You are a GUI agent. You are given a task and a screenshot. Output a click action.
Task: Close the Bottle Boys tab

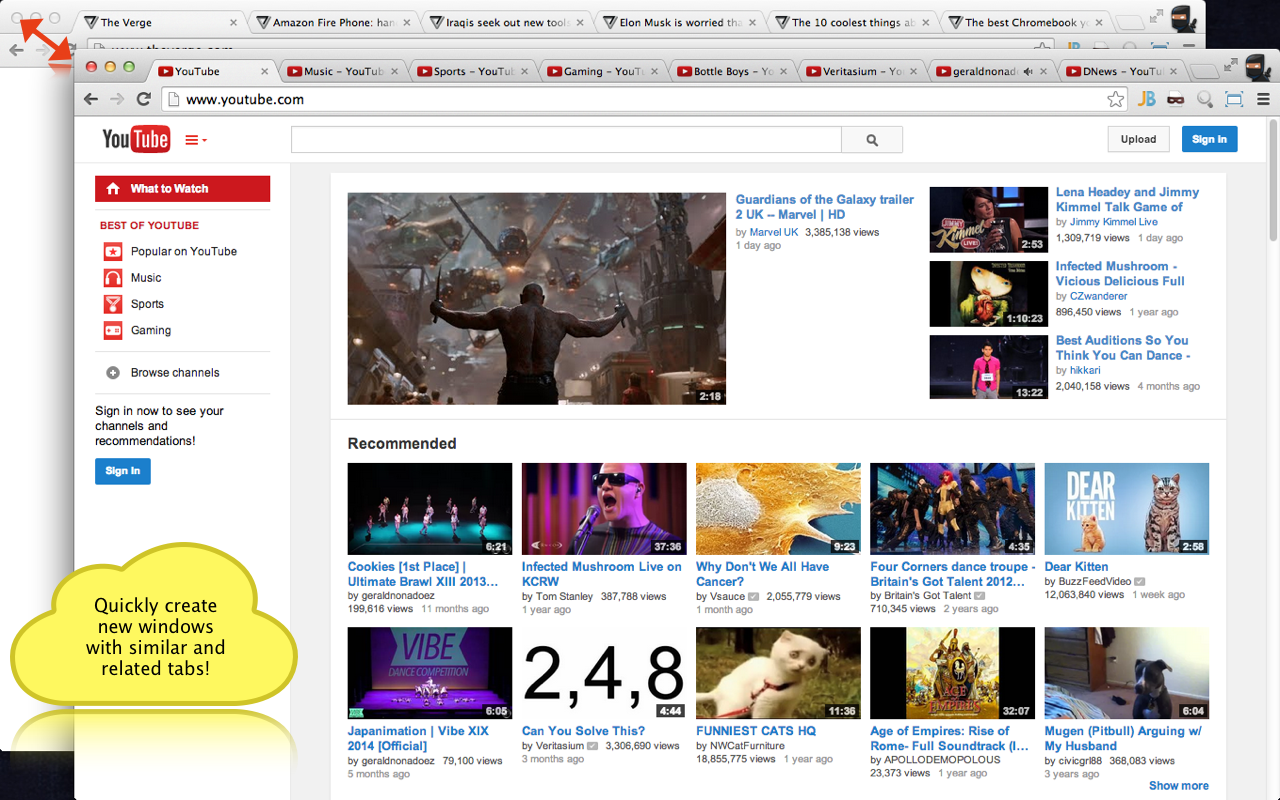[x=784, y=71]
